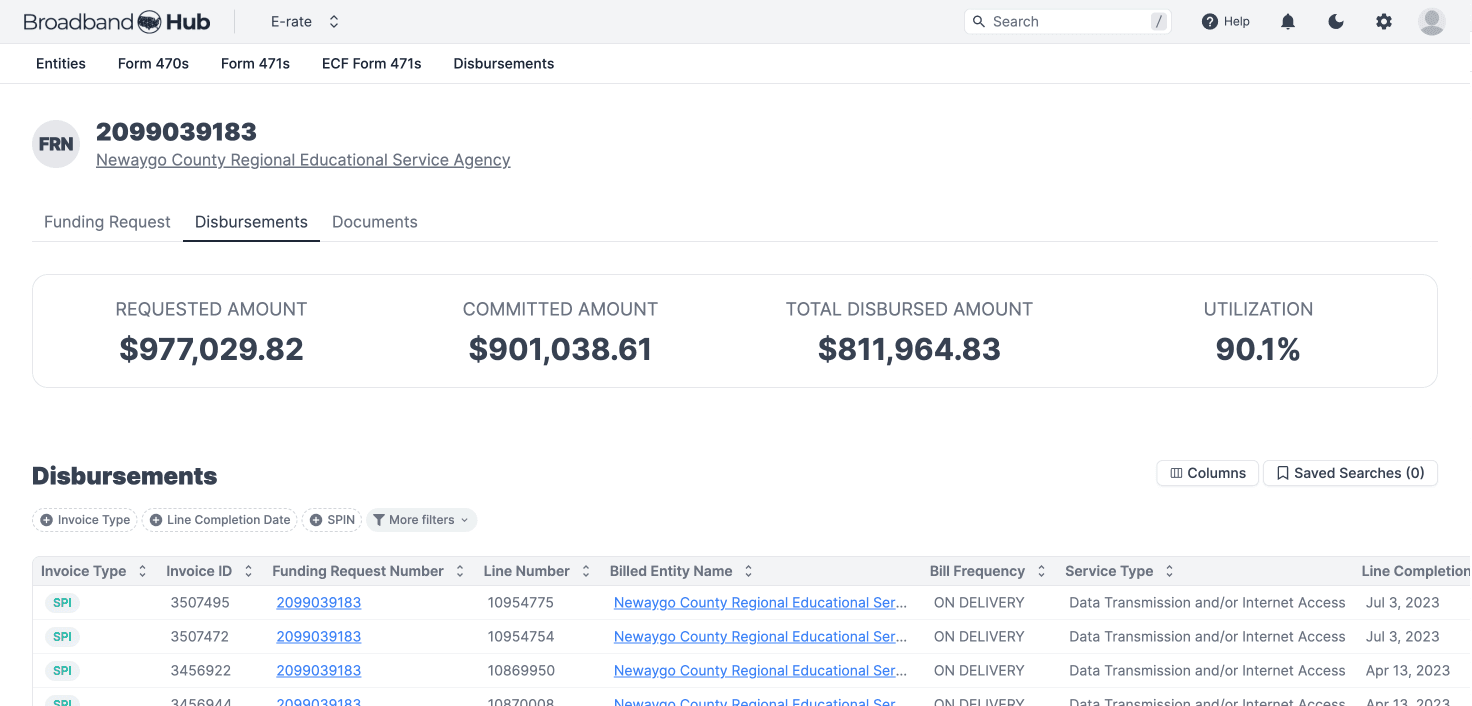Click the FRN badge next to 2099039183
This screenshot has width=1472, height=706.
point(55,144)
